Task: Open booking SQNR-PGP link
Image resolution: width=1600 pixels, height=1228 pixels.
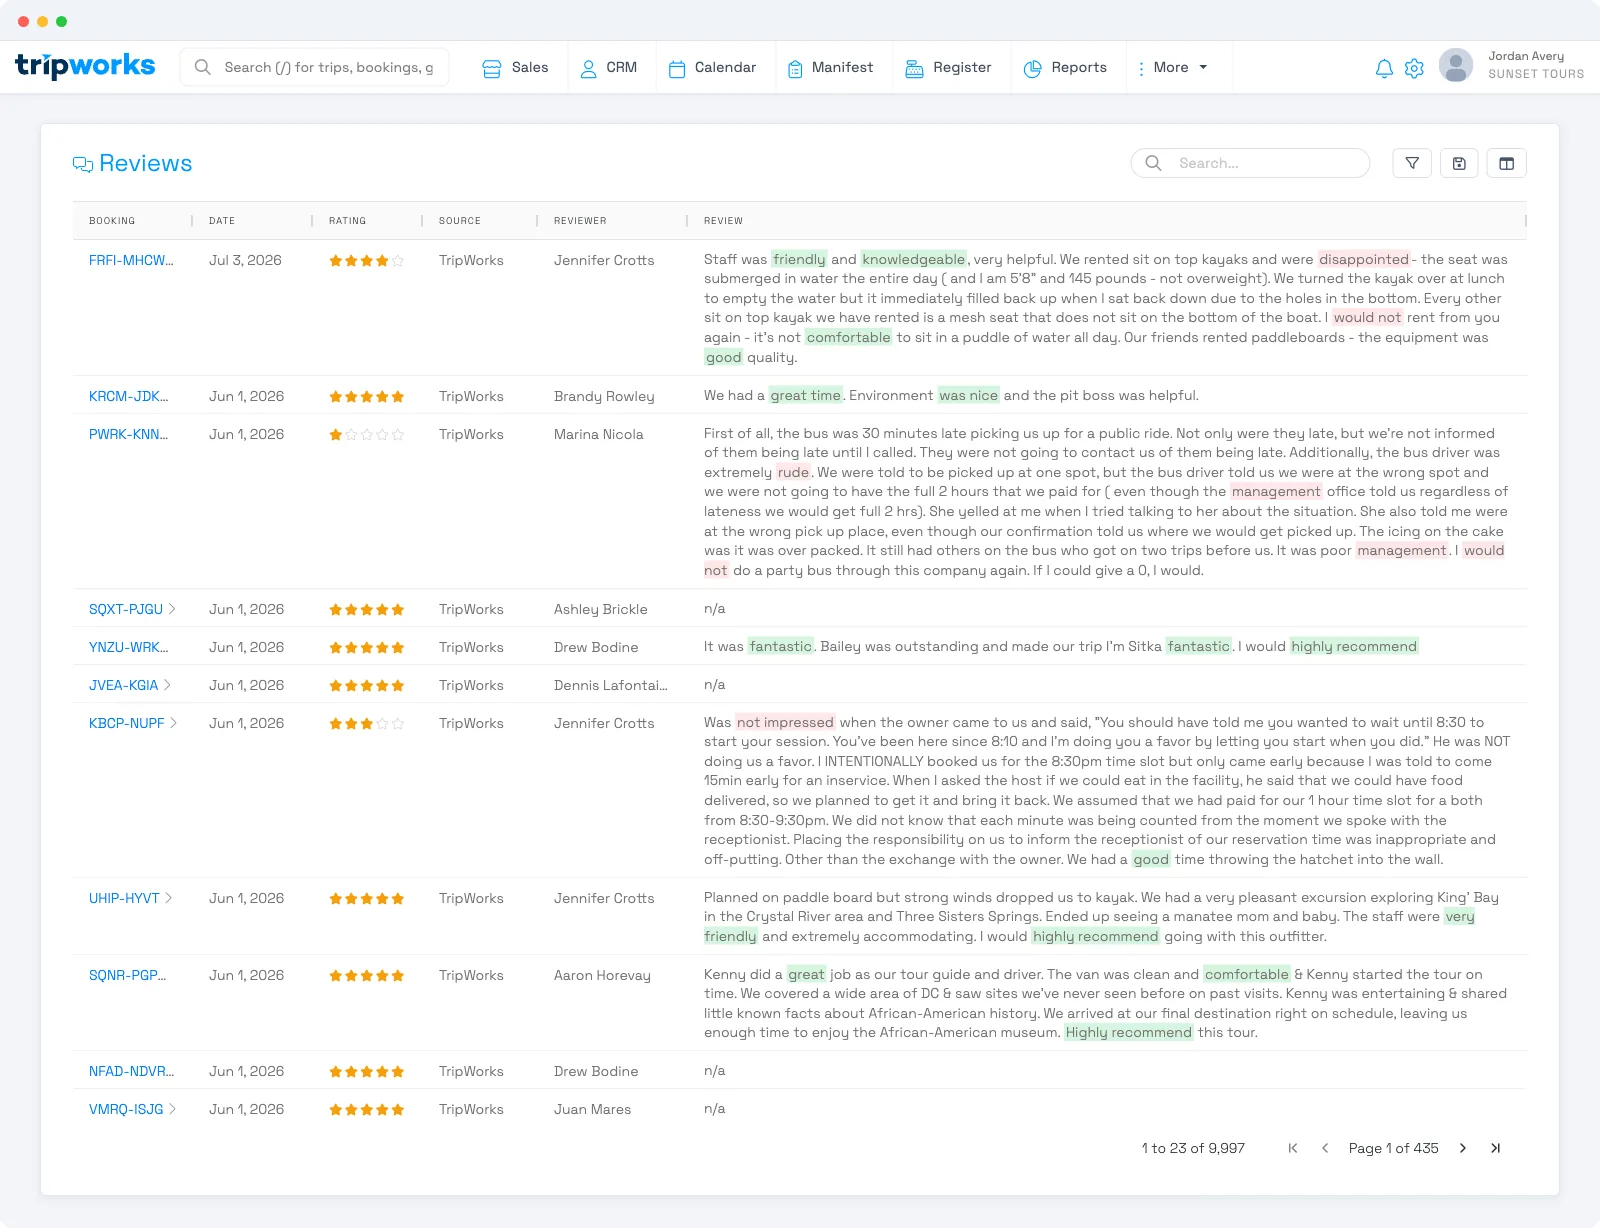Action: [128, 975]
